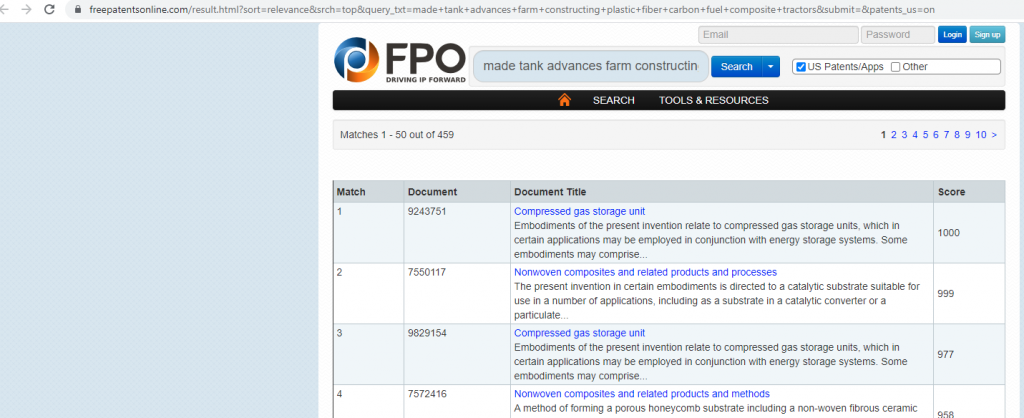Open the Search button dropdown arrow

[771, 67]
